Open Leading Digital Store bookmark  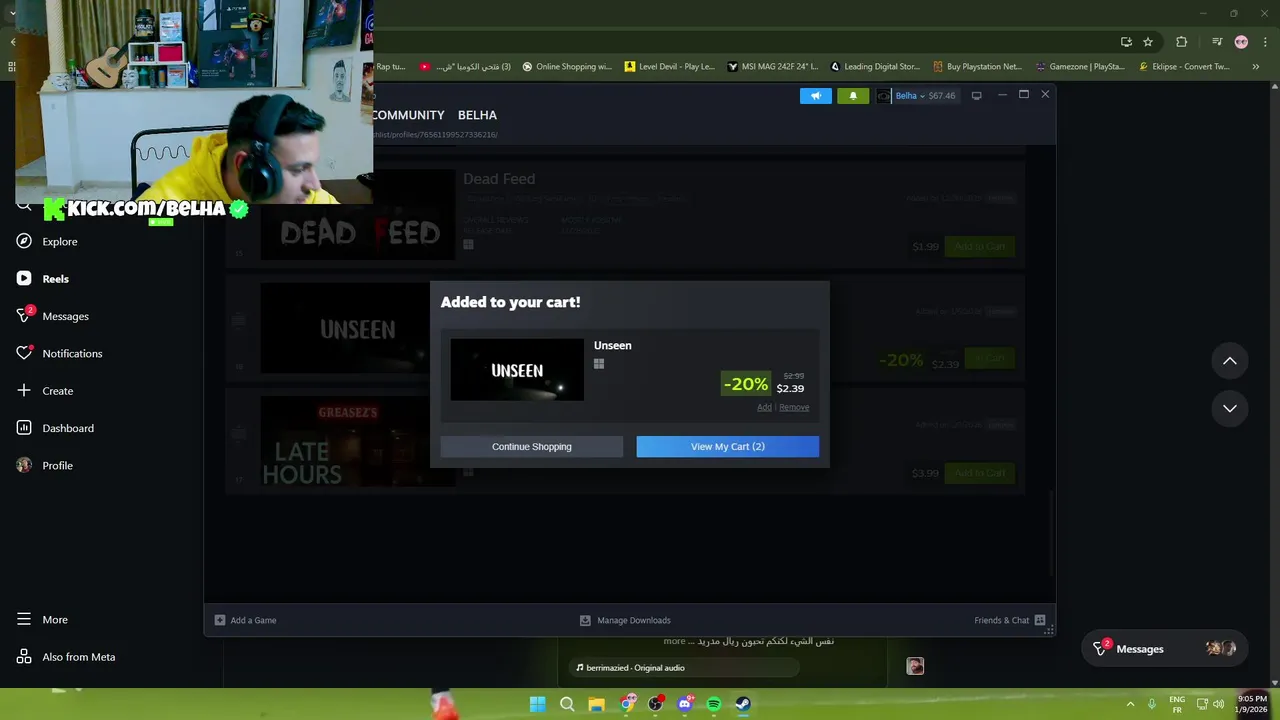[875, 67]
